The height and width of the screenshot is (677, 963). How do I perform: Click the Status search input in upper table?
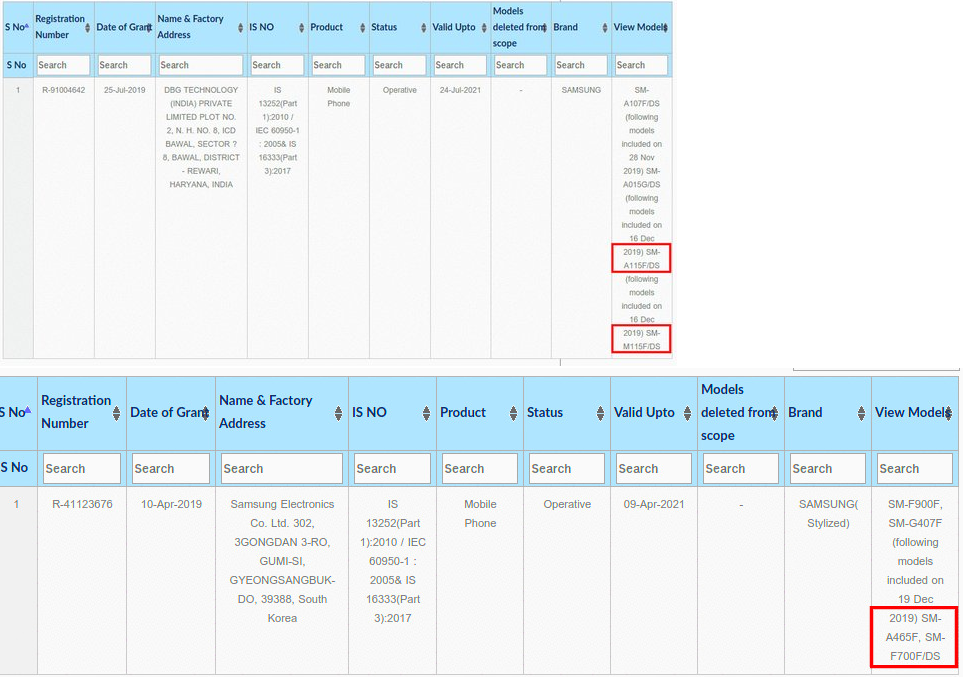(x=398, y=65)
